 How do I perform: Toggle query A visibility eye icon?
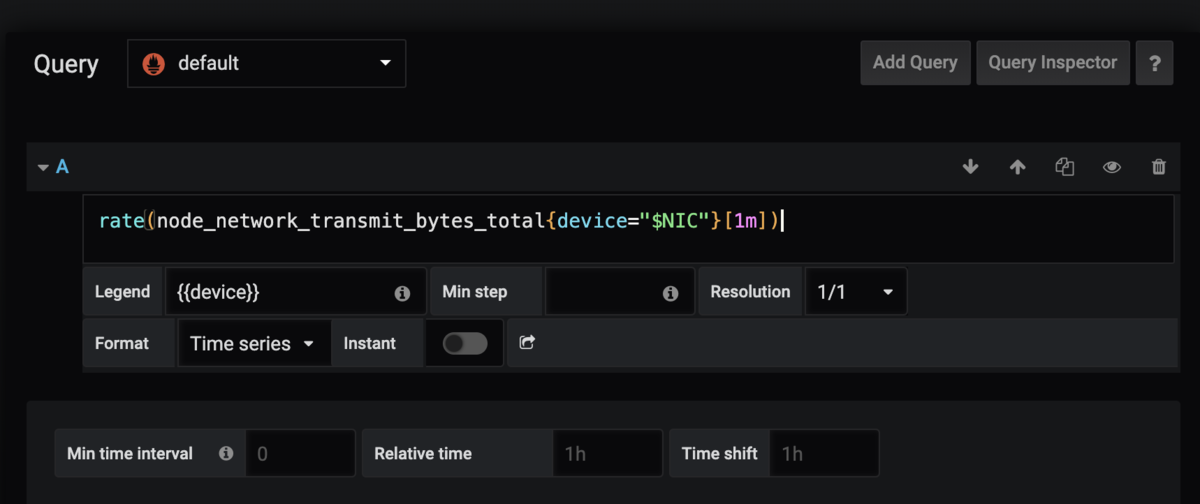tap(1111, 167)
